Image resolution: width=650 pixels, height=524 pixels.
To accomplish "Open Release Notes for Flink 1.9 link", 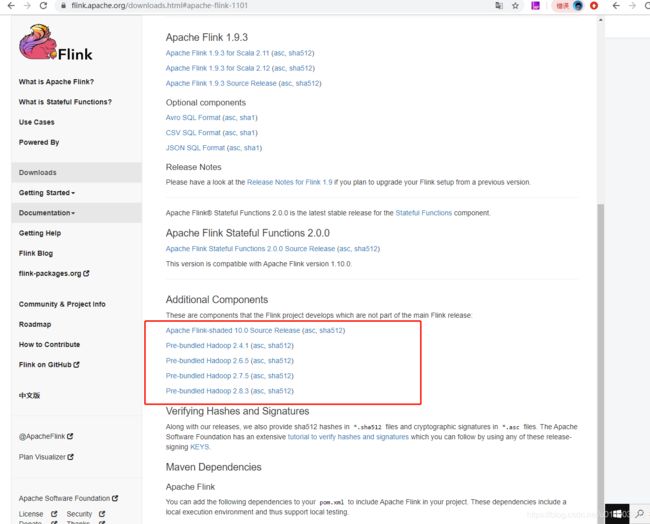I will 290,182.
